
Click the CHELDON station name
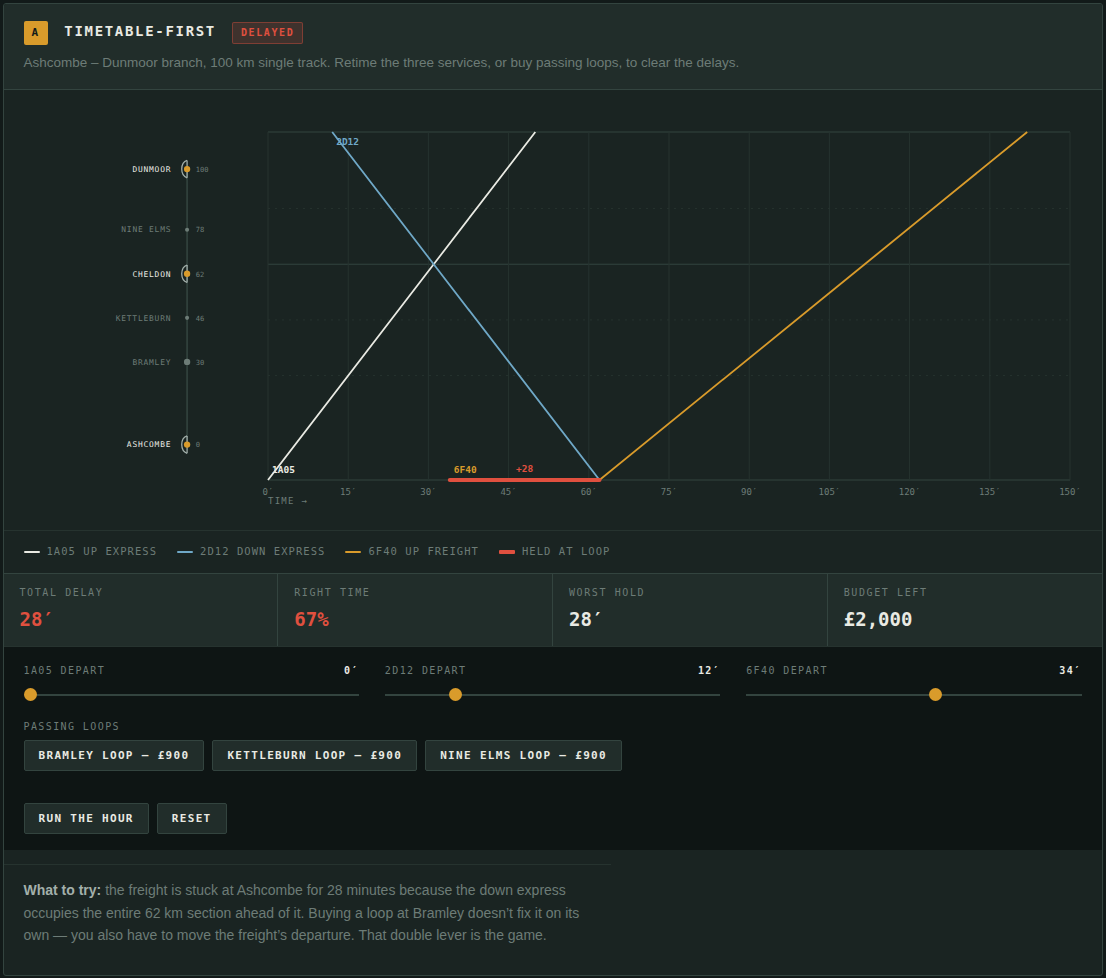click(152, 274)
